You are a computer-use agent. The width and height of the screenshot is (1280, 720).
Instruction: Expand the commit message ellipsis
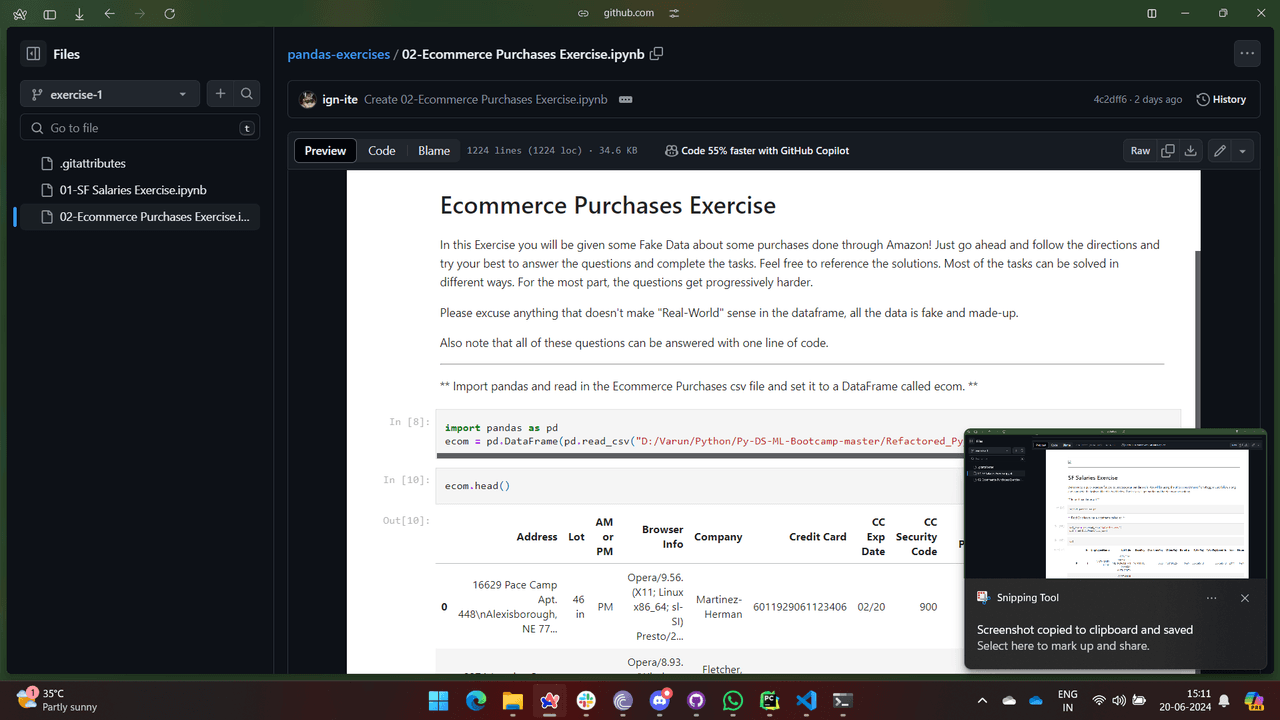tap(626, 100)
